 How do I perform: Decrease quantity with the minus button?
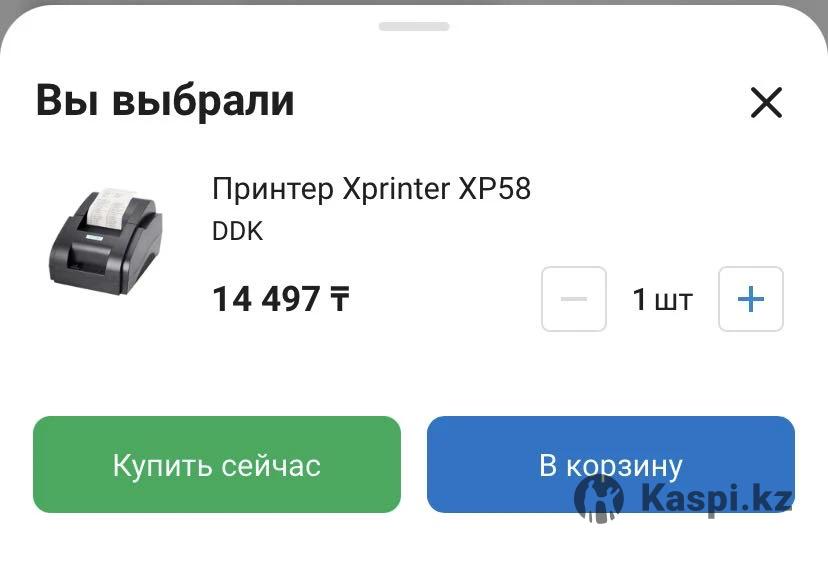[x=574, y=299]
